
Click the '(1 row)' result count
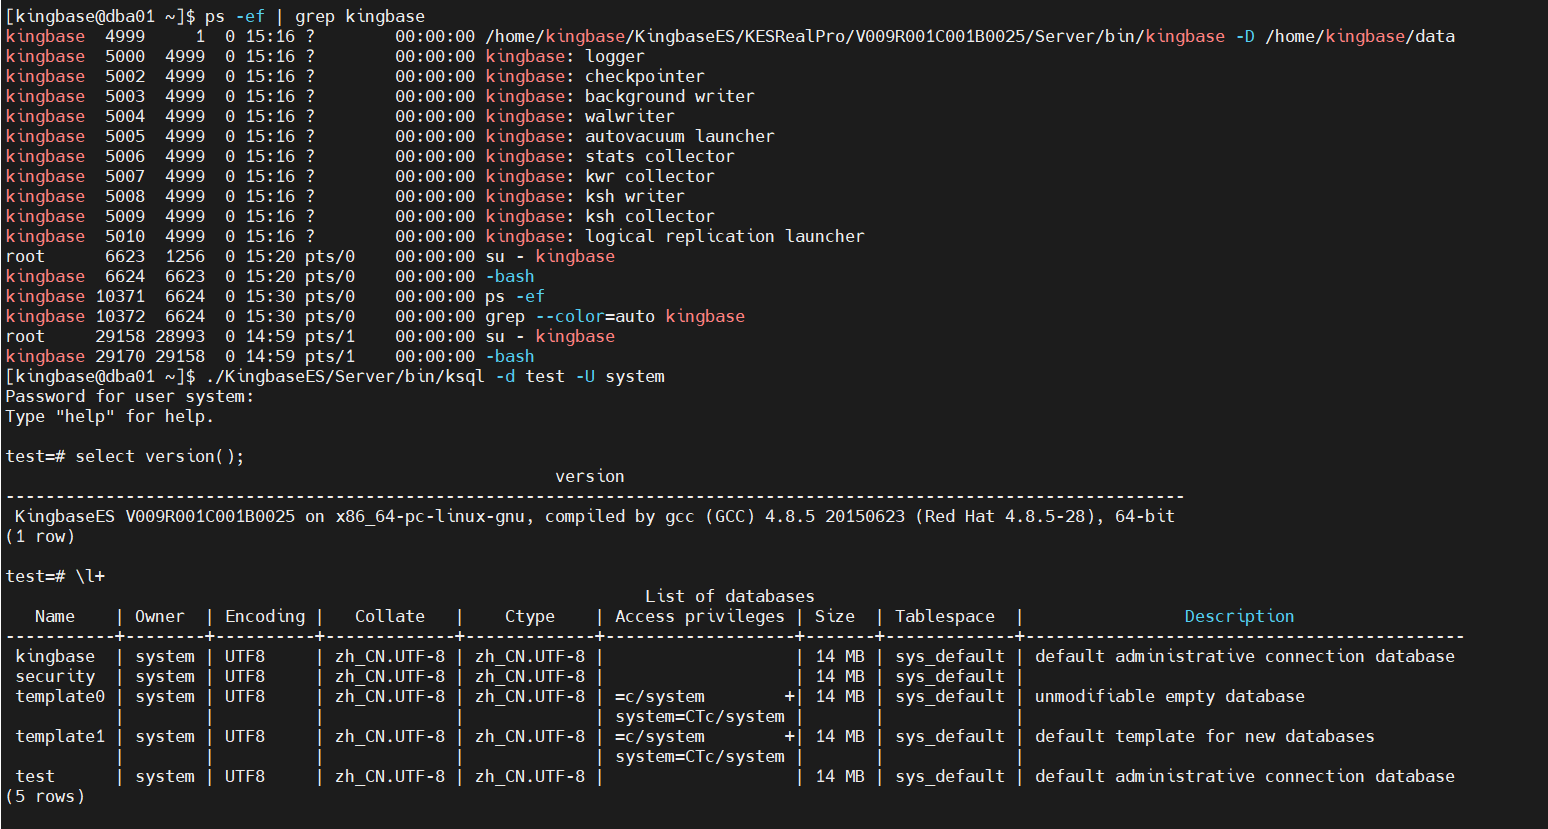[x=40, y=536]
